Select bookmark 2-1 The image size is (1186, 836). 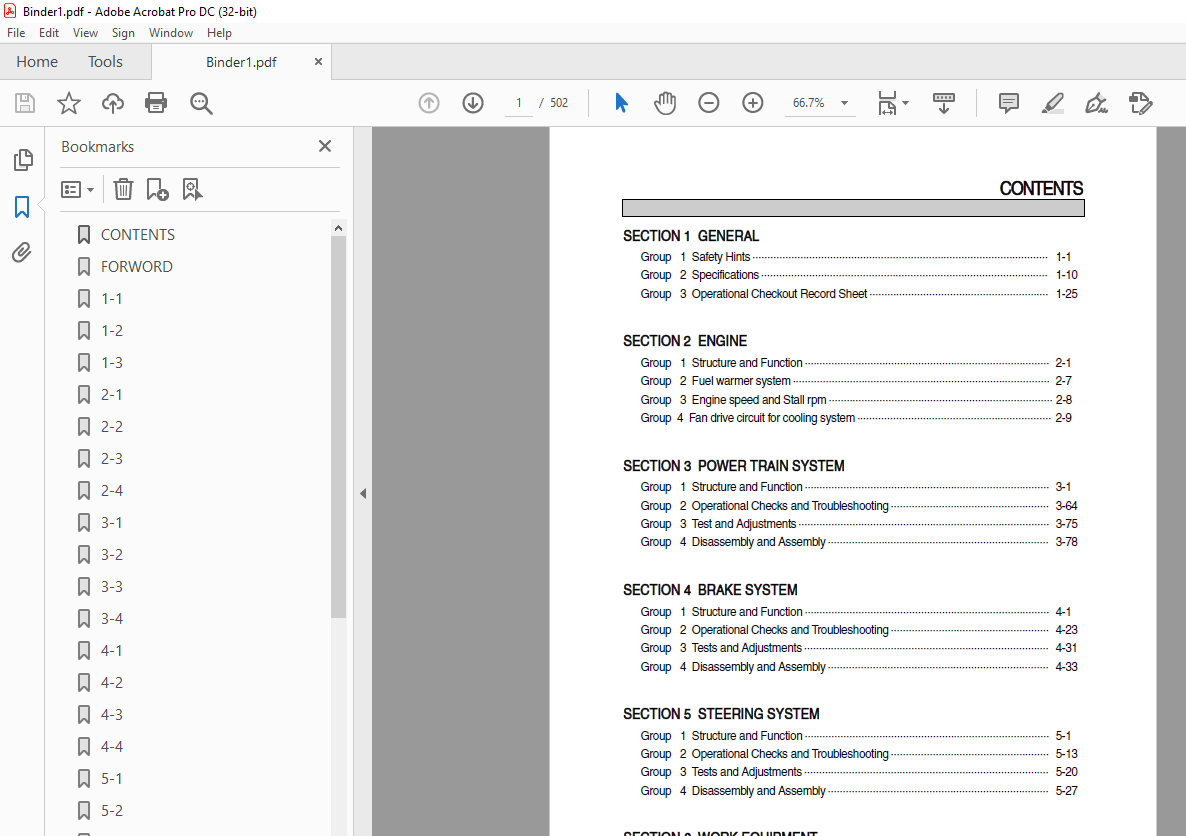112,395
